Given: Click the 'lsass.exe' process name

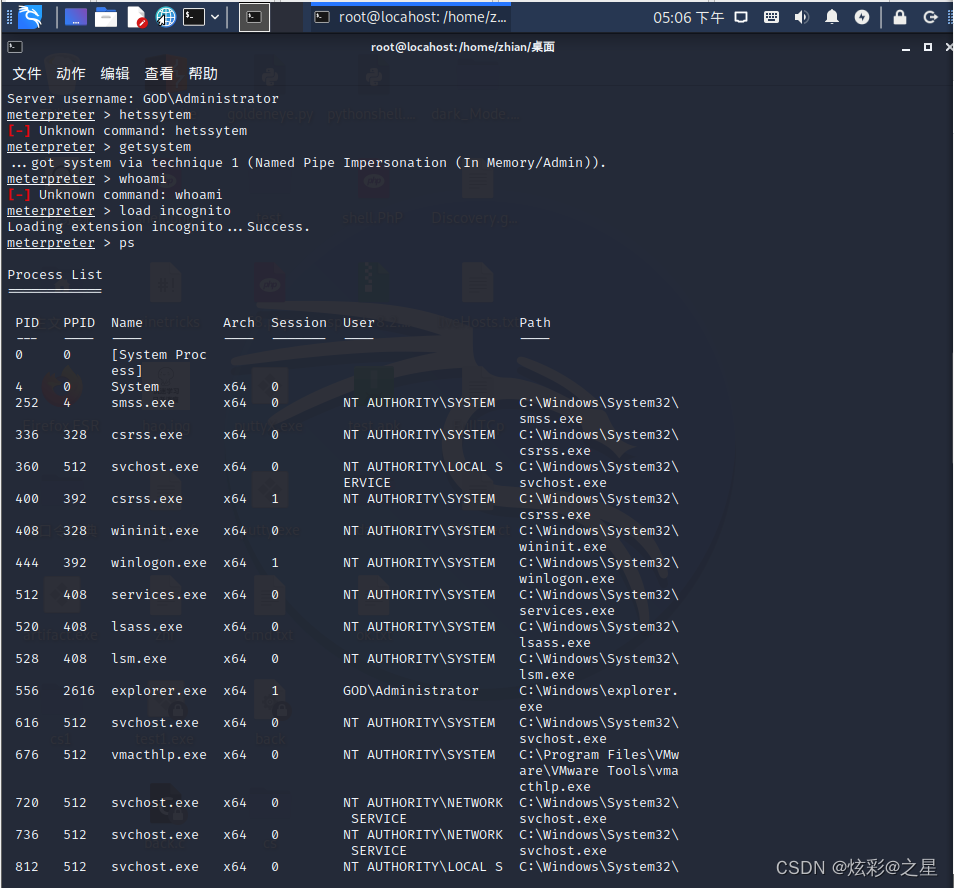Looking at the screenshot, I should pos(147,626).
